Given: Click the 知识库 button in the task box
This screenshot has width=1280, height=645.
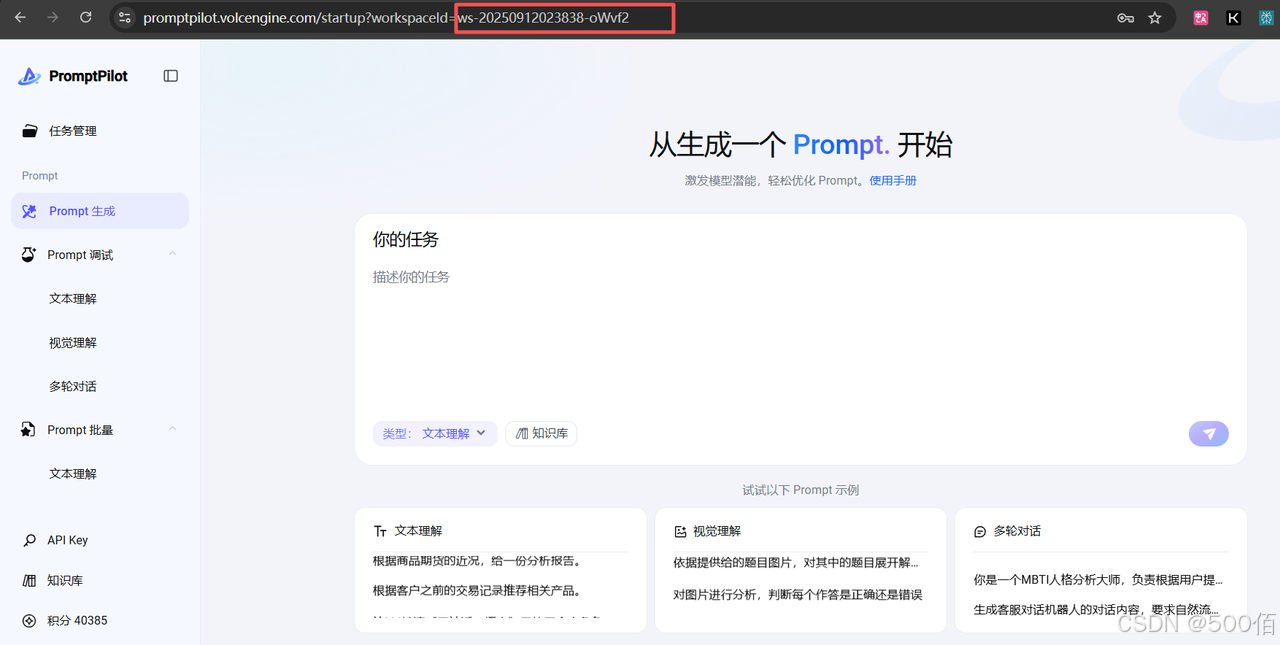Looking at the screenshot, I should click(541, 433).
